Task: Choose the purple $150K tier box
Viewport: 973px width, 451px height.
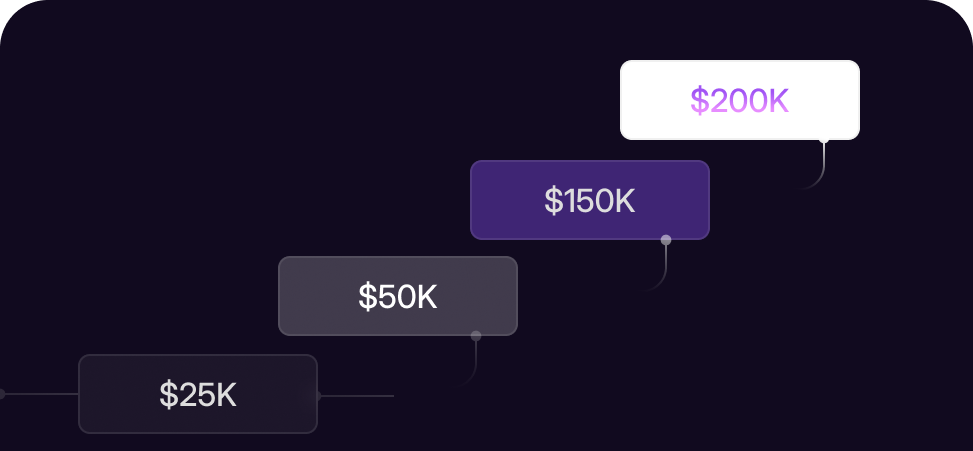Action: pos(590,200)
